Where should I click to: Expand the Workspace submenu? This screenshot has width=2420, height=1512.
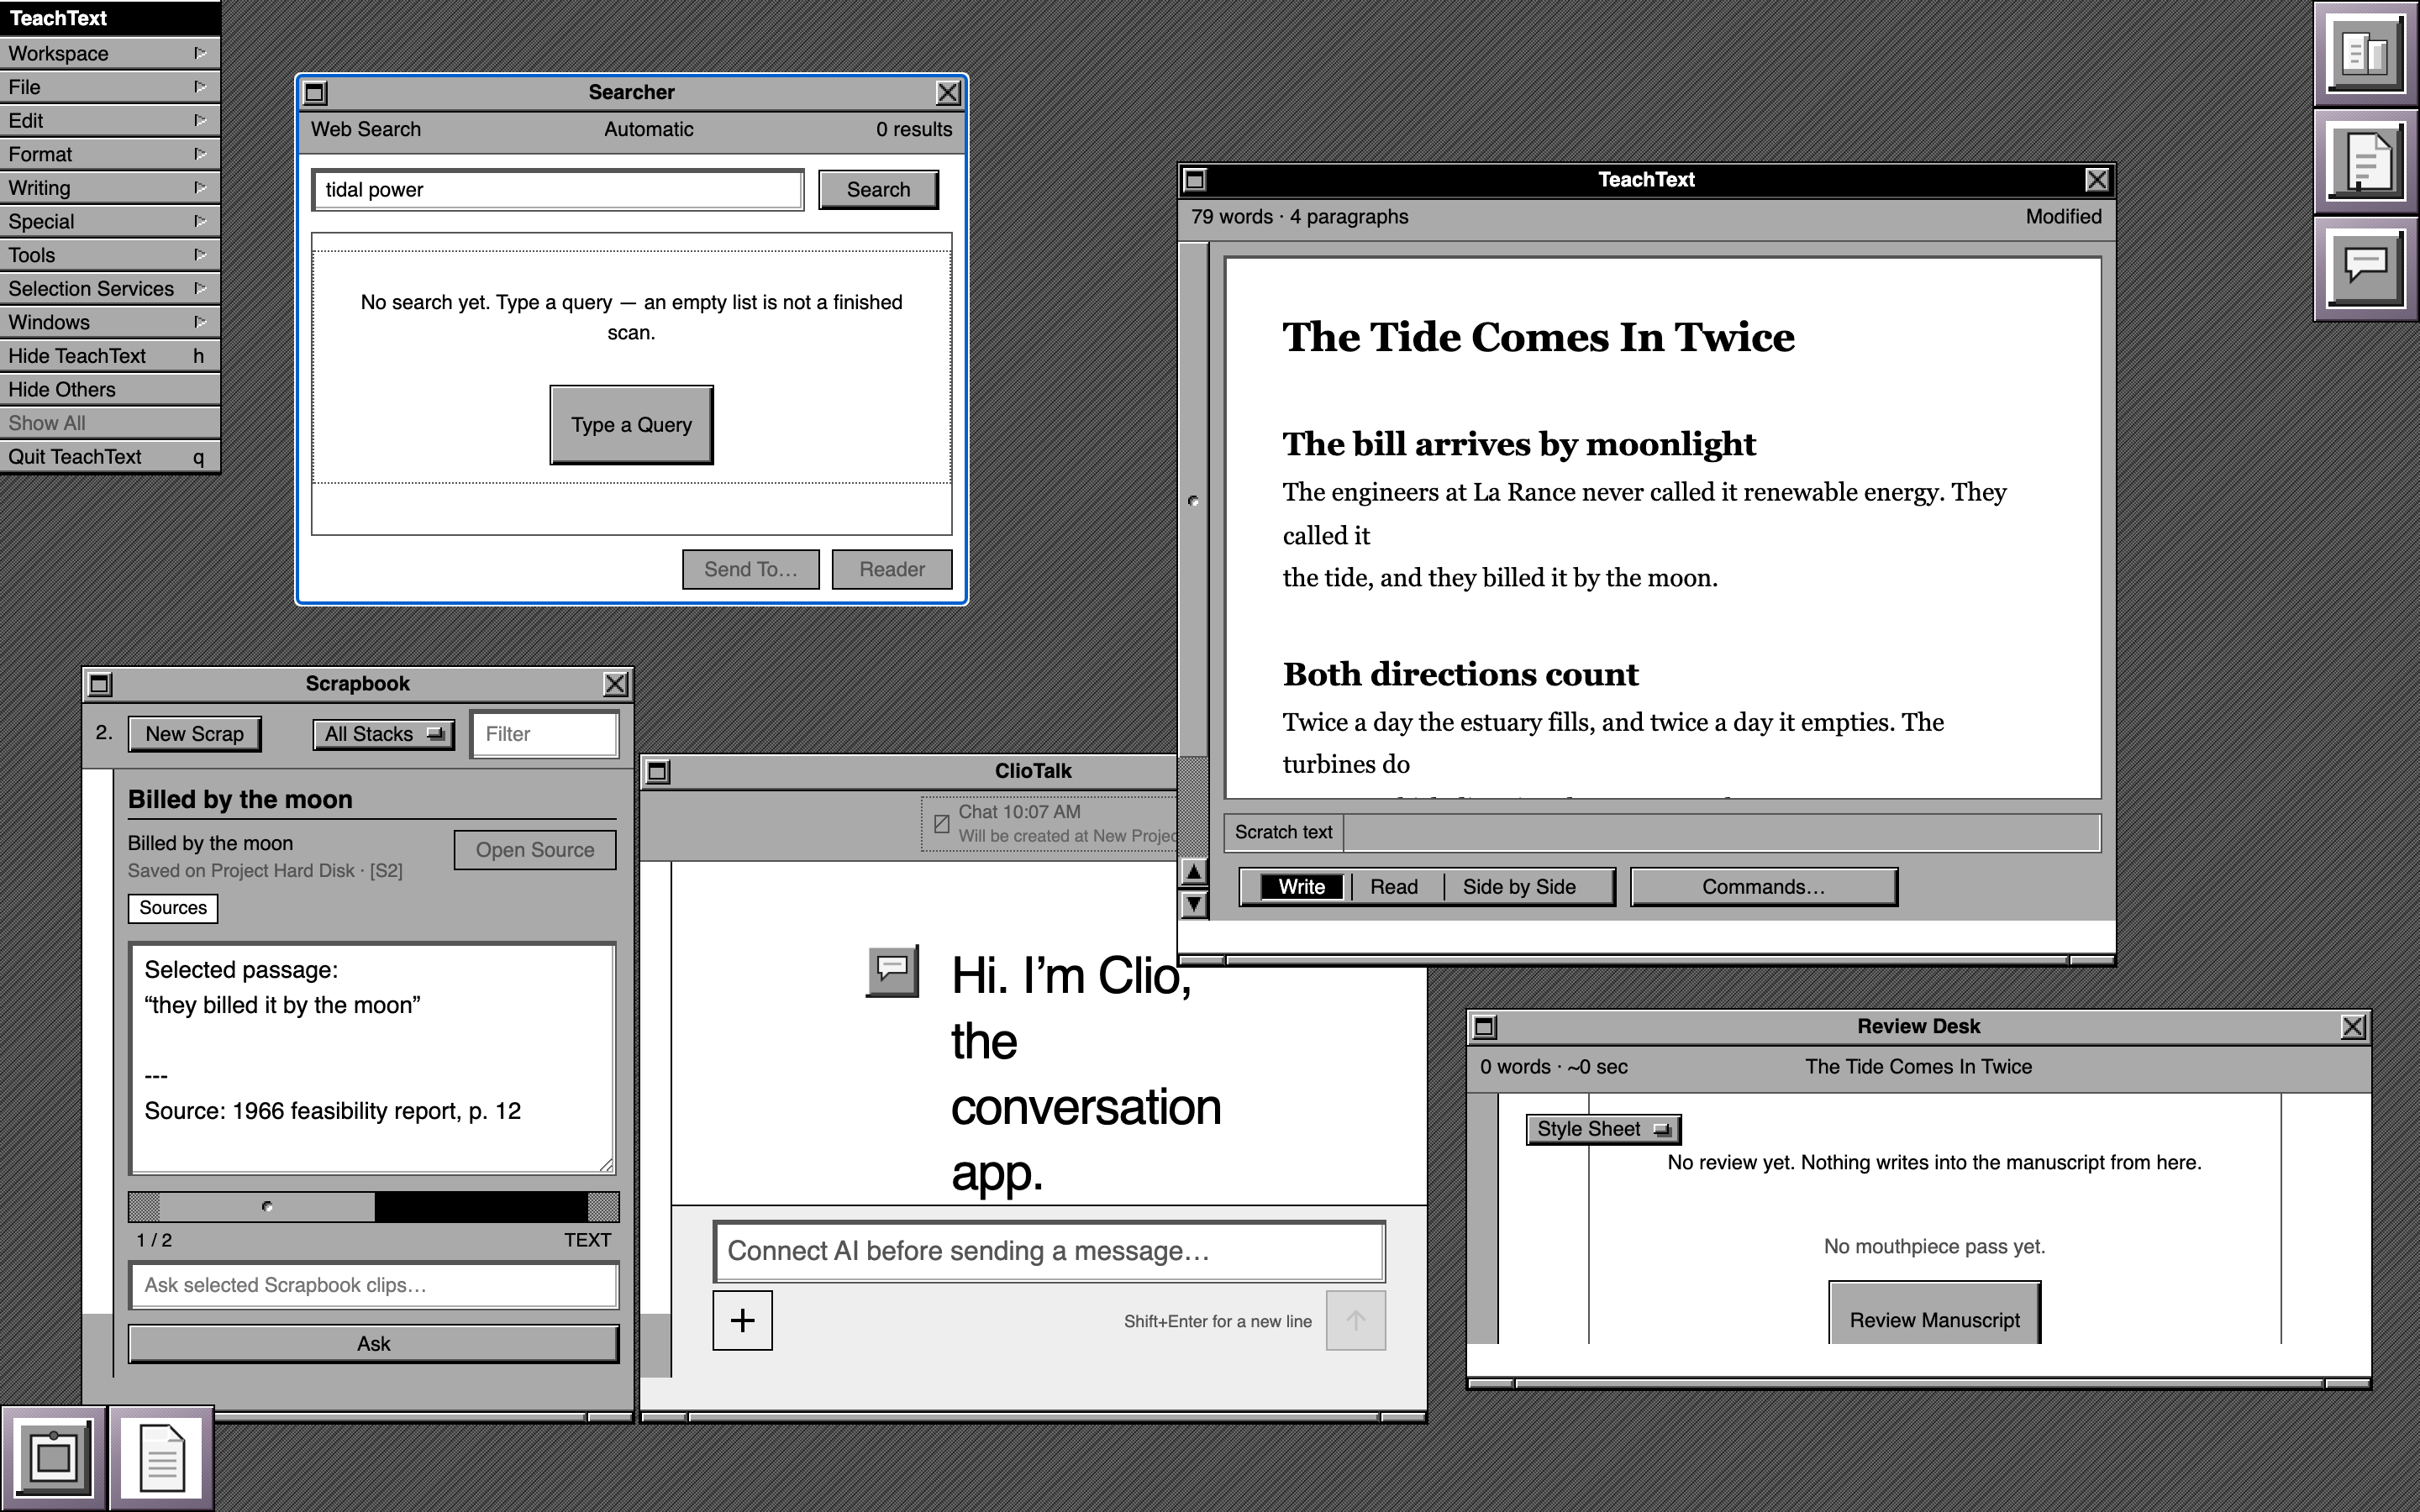click(110, 53)
